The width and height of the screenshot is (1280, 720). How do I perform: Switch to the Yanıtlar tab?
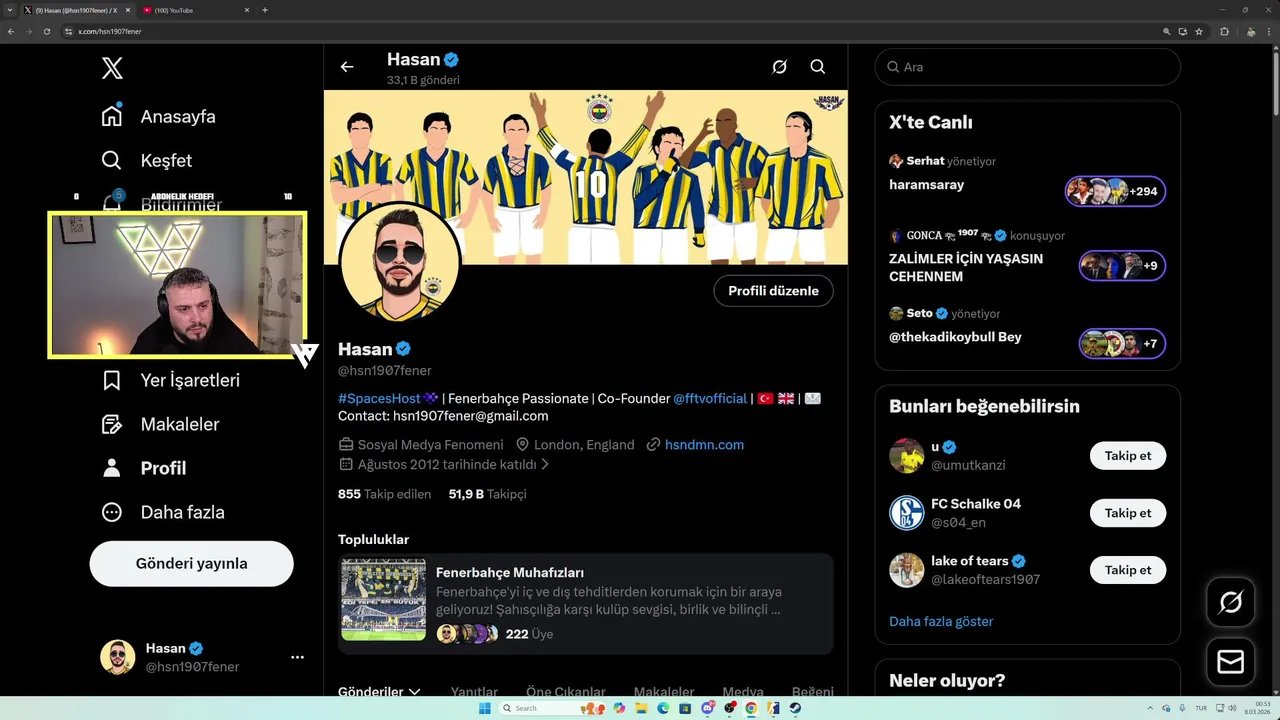(x=474, y=691)
